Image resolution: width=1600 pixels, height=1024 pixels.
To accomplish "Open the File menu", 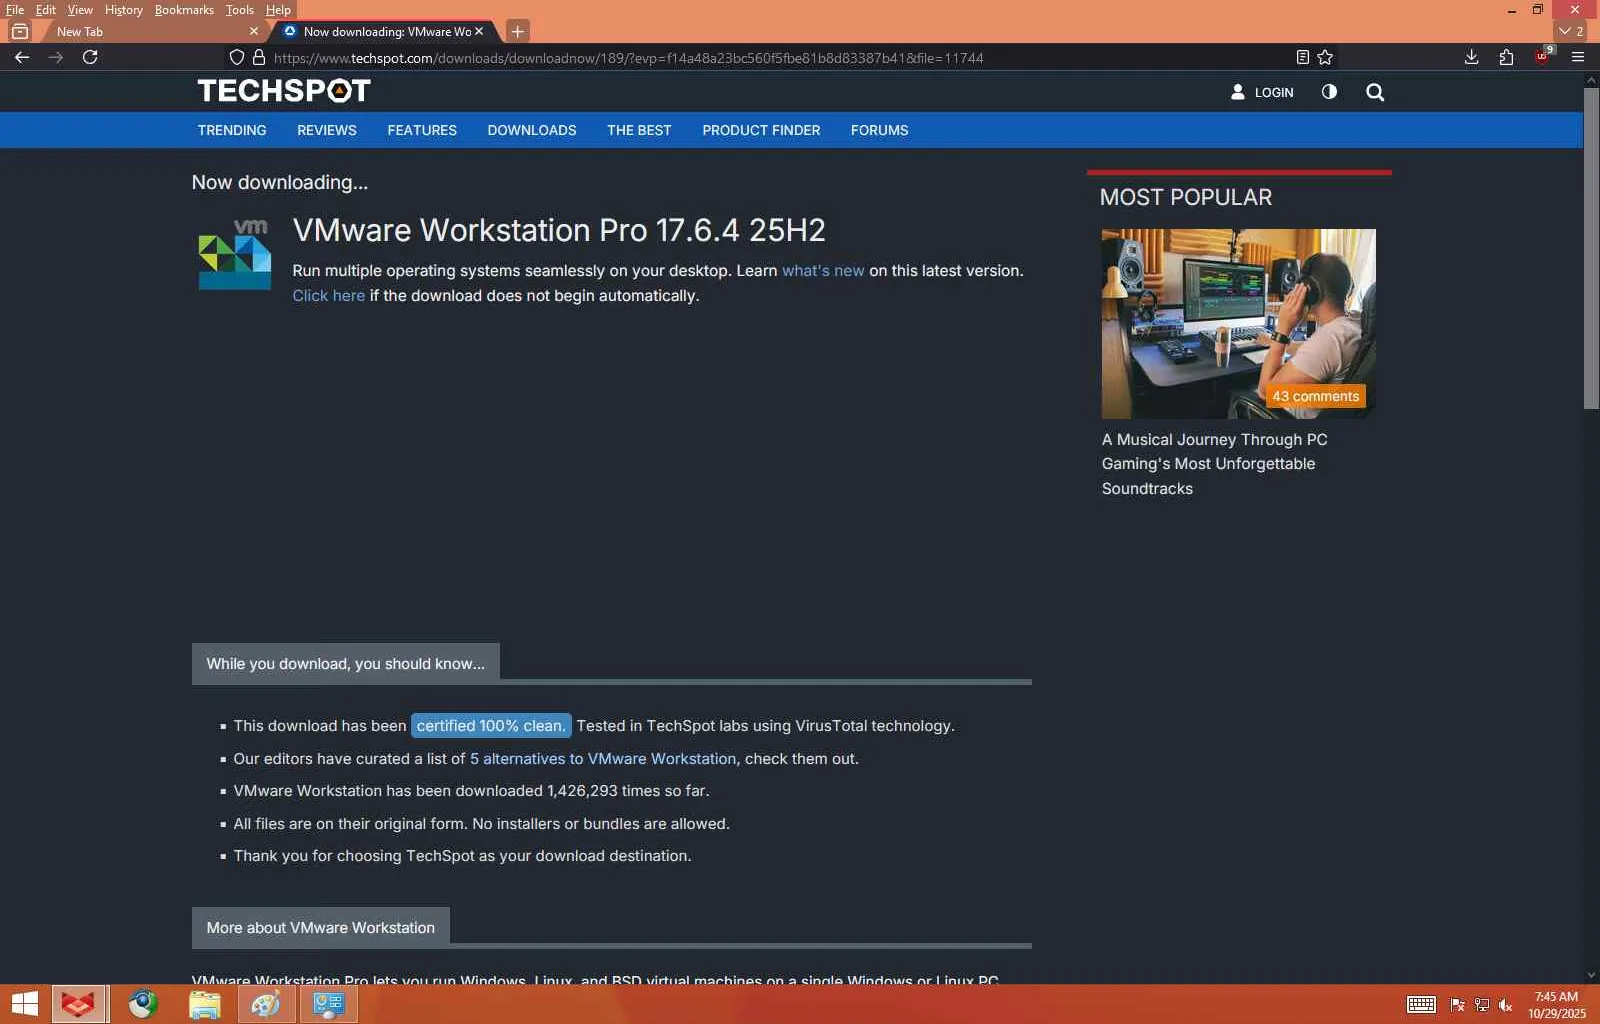I will tap(15, 10).
